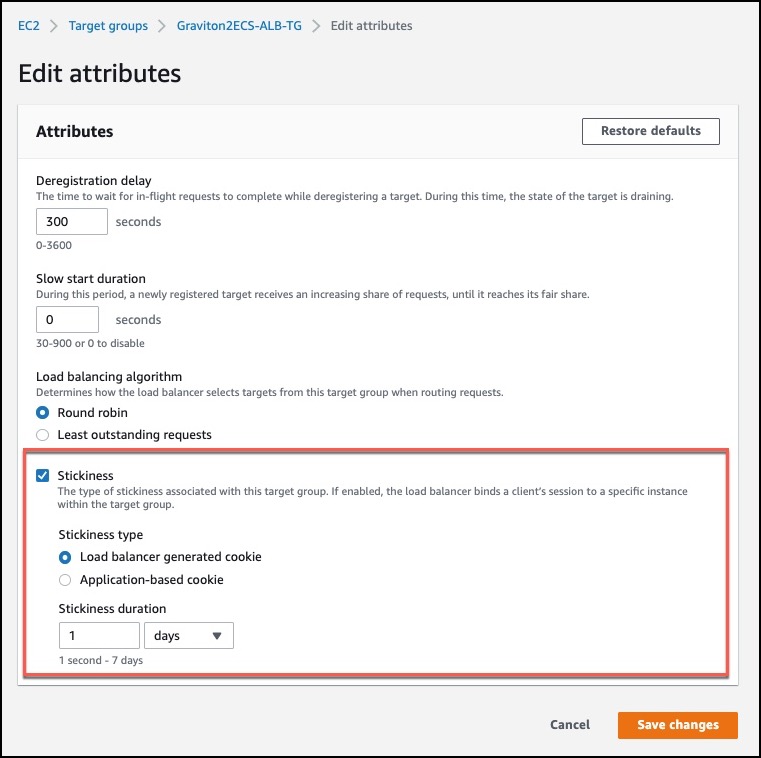761x758 pixels.
Task: Click the chevron after EC2 breadcrumb
Action: coord(54,26)
